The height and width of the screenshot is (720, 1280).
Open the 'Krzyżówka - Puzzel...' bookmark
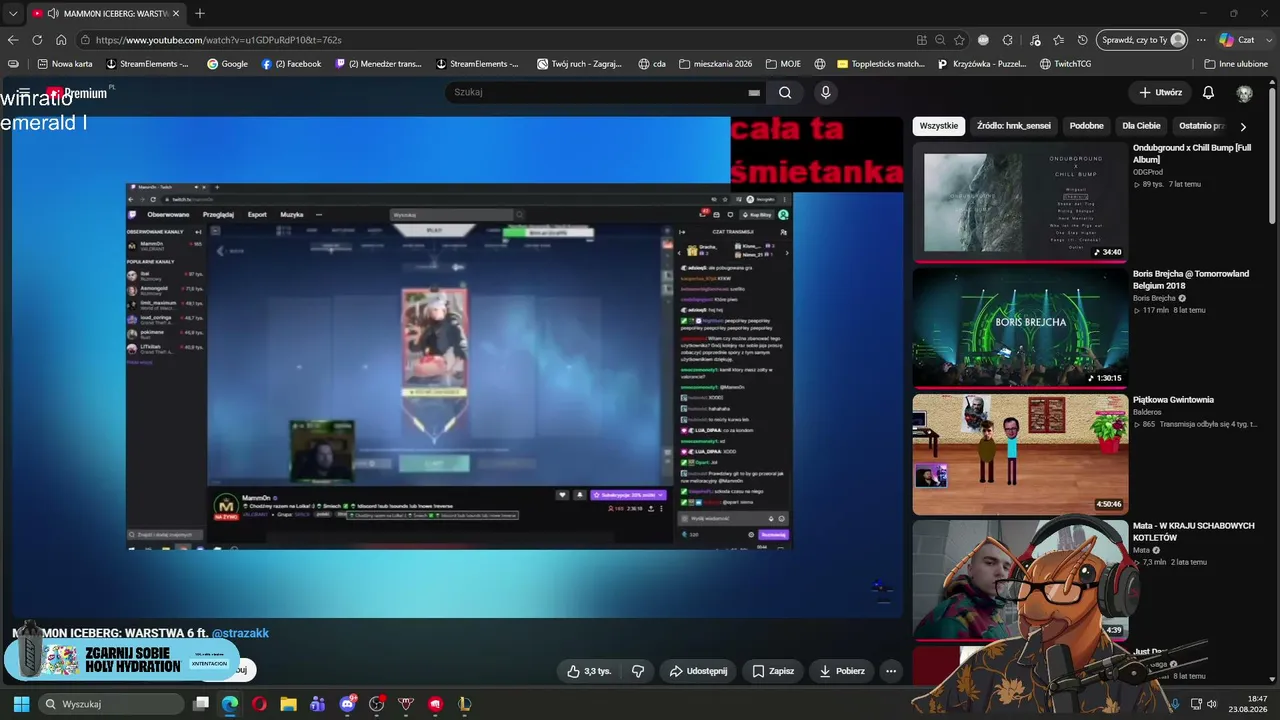tap(982, 64)
